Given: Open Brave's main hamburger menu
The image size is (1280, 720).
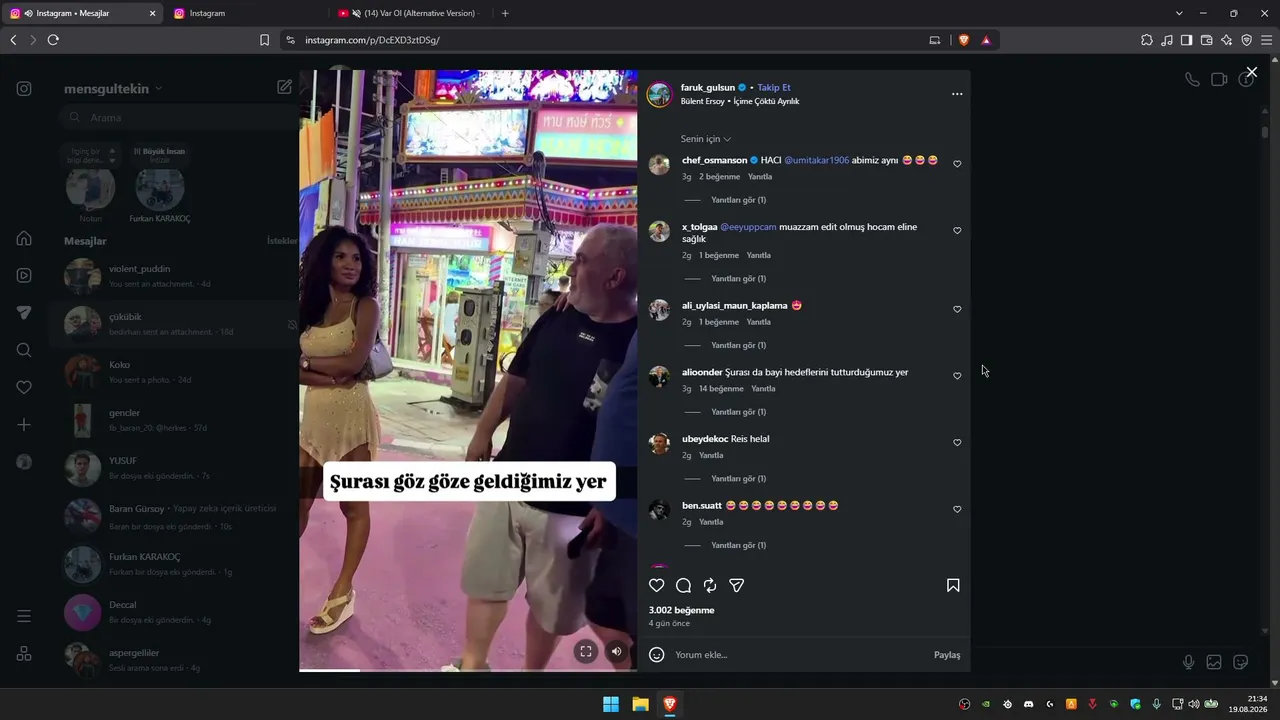Looking at the screenshot, I should click(1267, 40).
